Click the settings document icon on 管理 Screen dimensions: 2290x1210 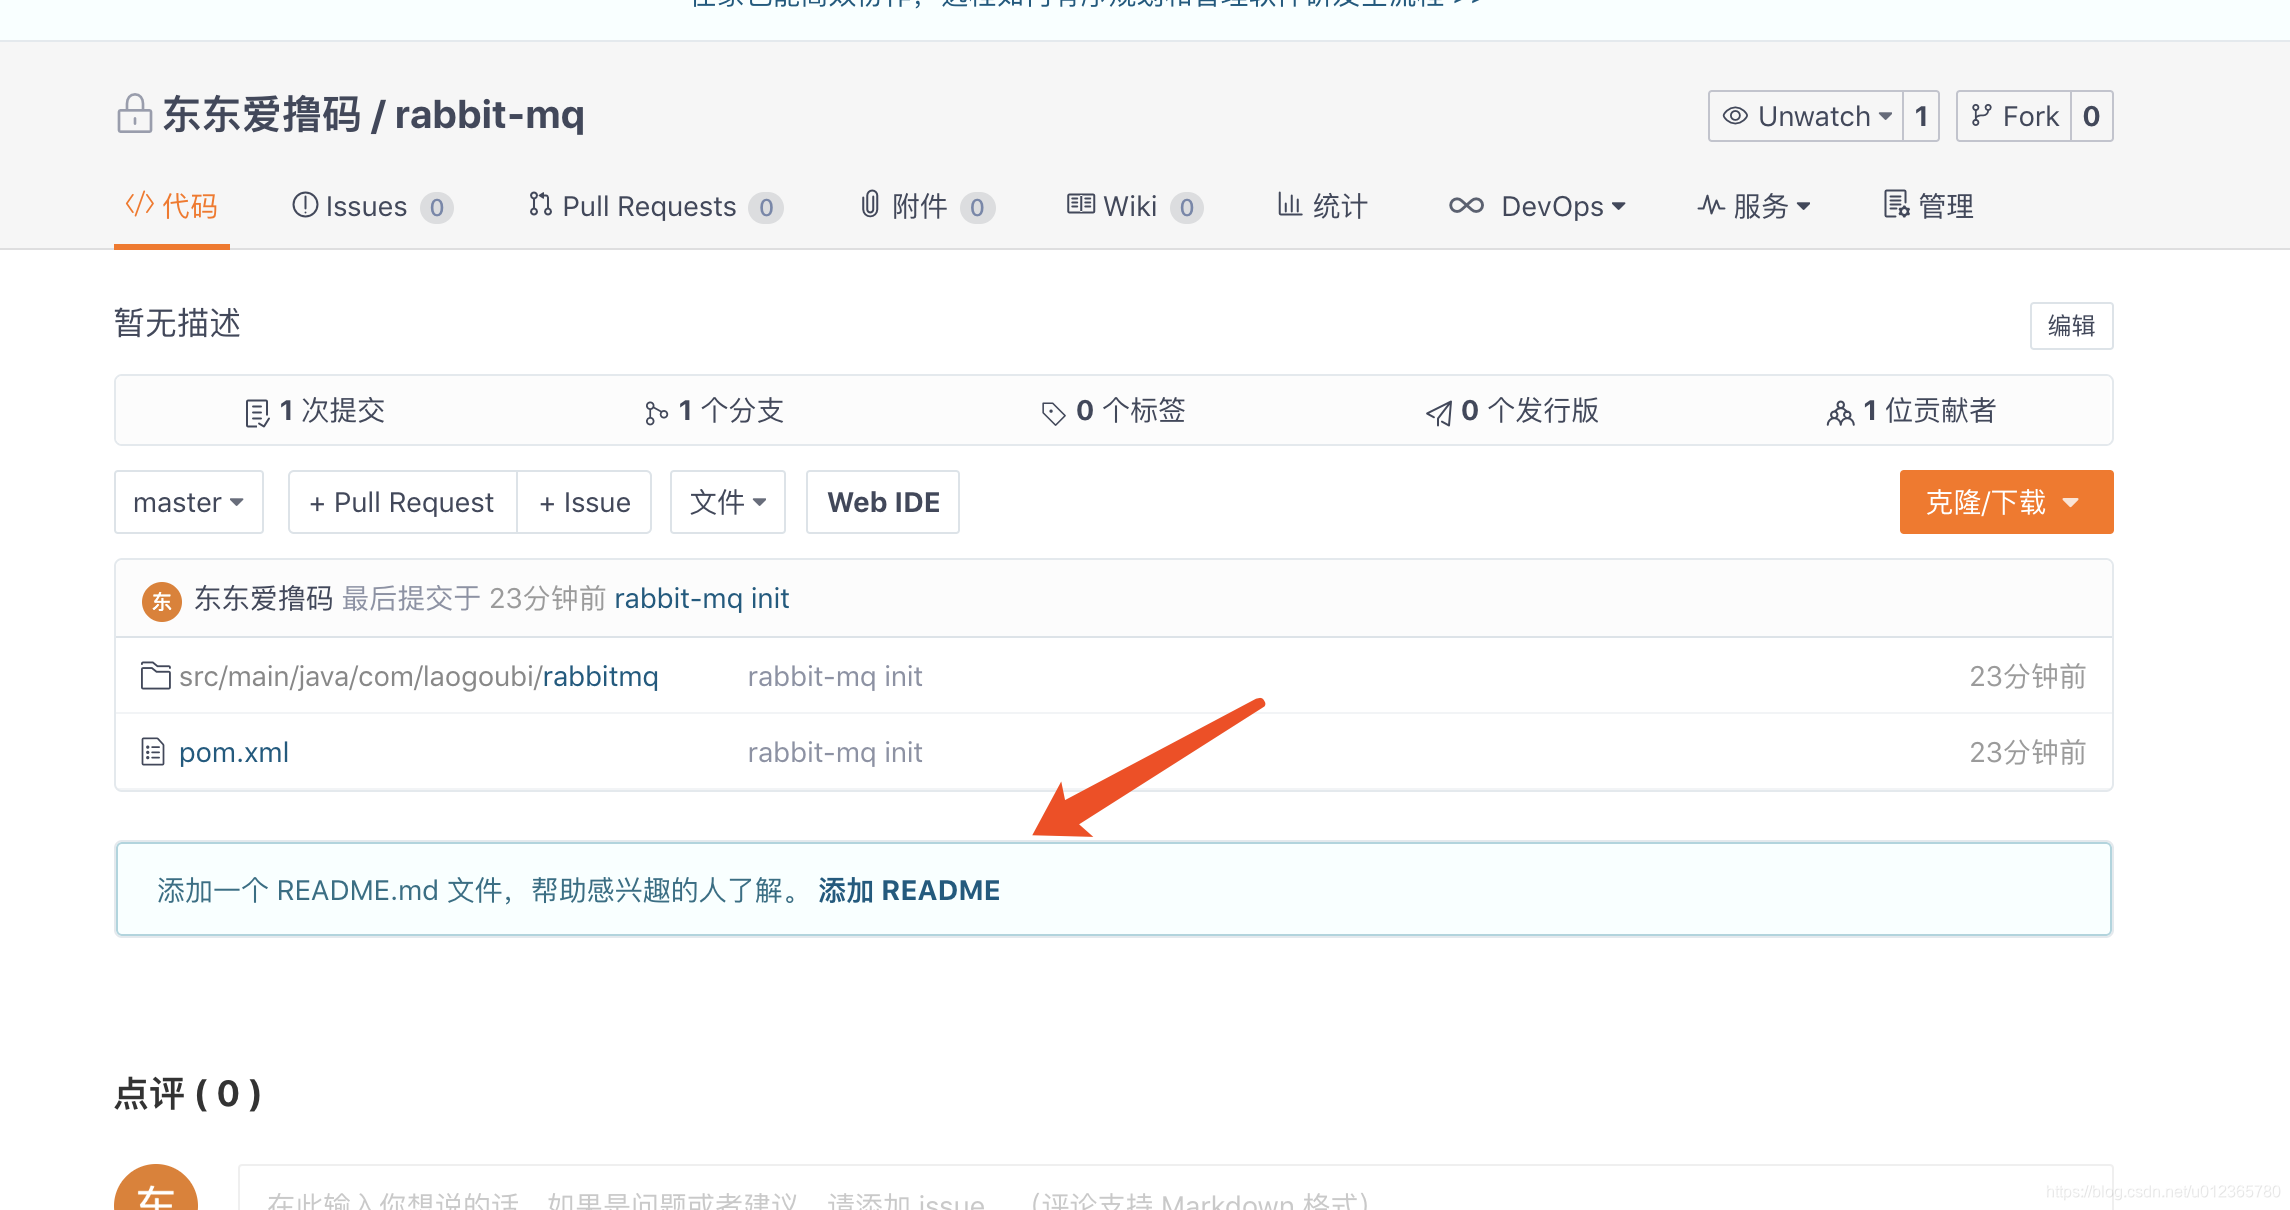point(1896,205)
